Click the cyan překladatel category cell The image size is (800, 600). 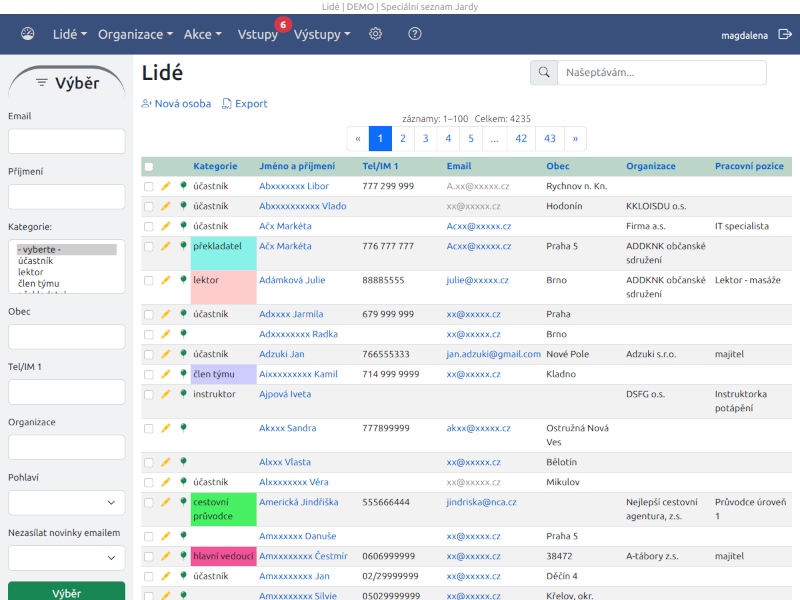(223, 253)
